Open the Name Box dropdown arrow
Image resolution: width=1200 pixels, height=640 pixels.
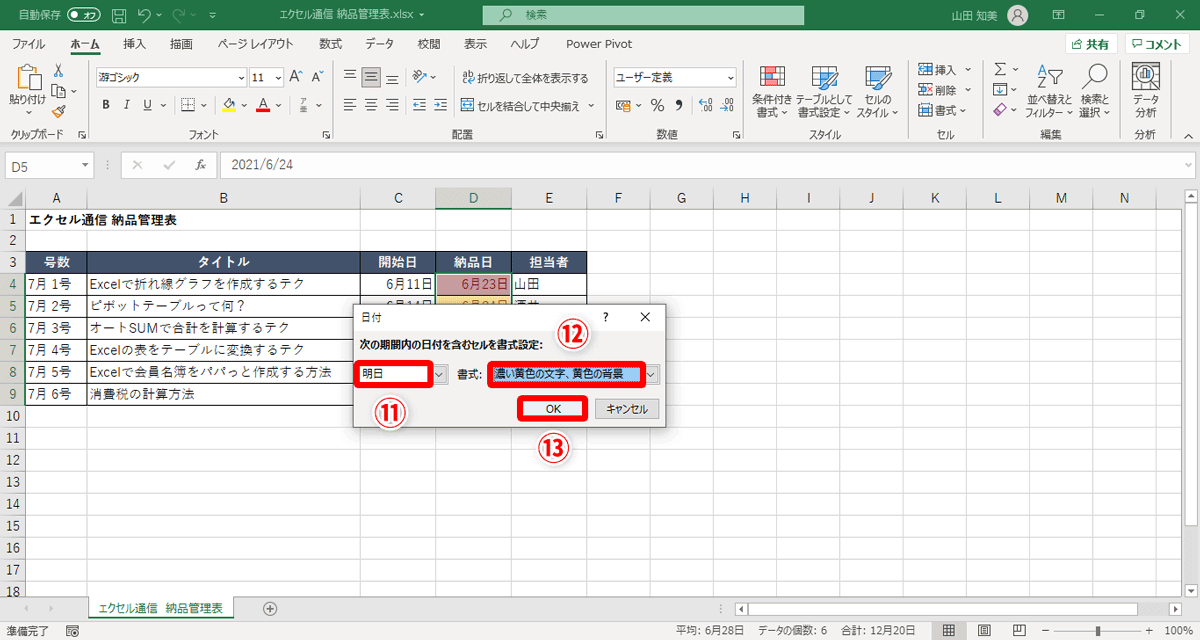pos(86,165)
